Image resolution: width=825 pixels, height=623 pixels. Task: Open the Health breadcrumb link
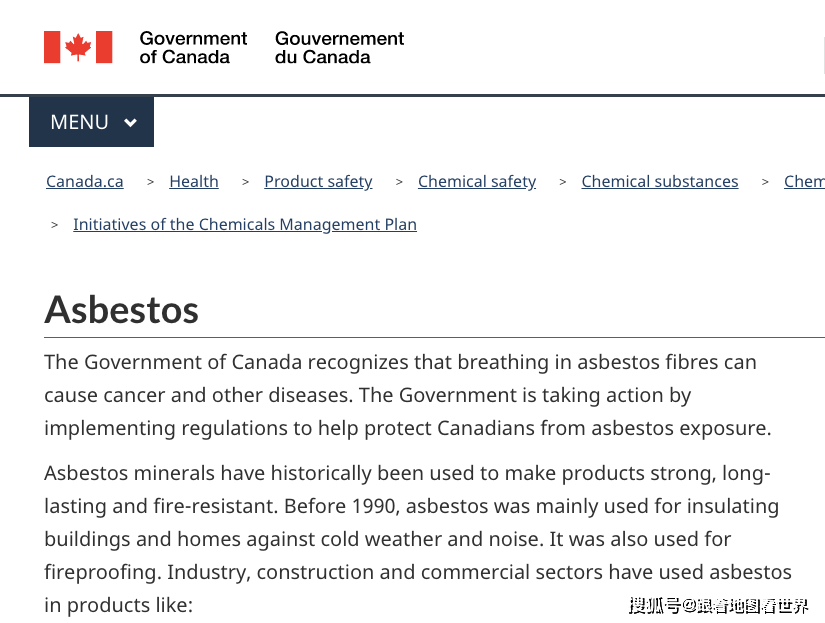[x=194, y=181]
